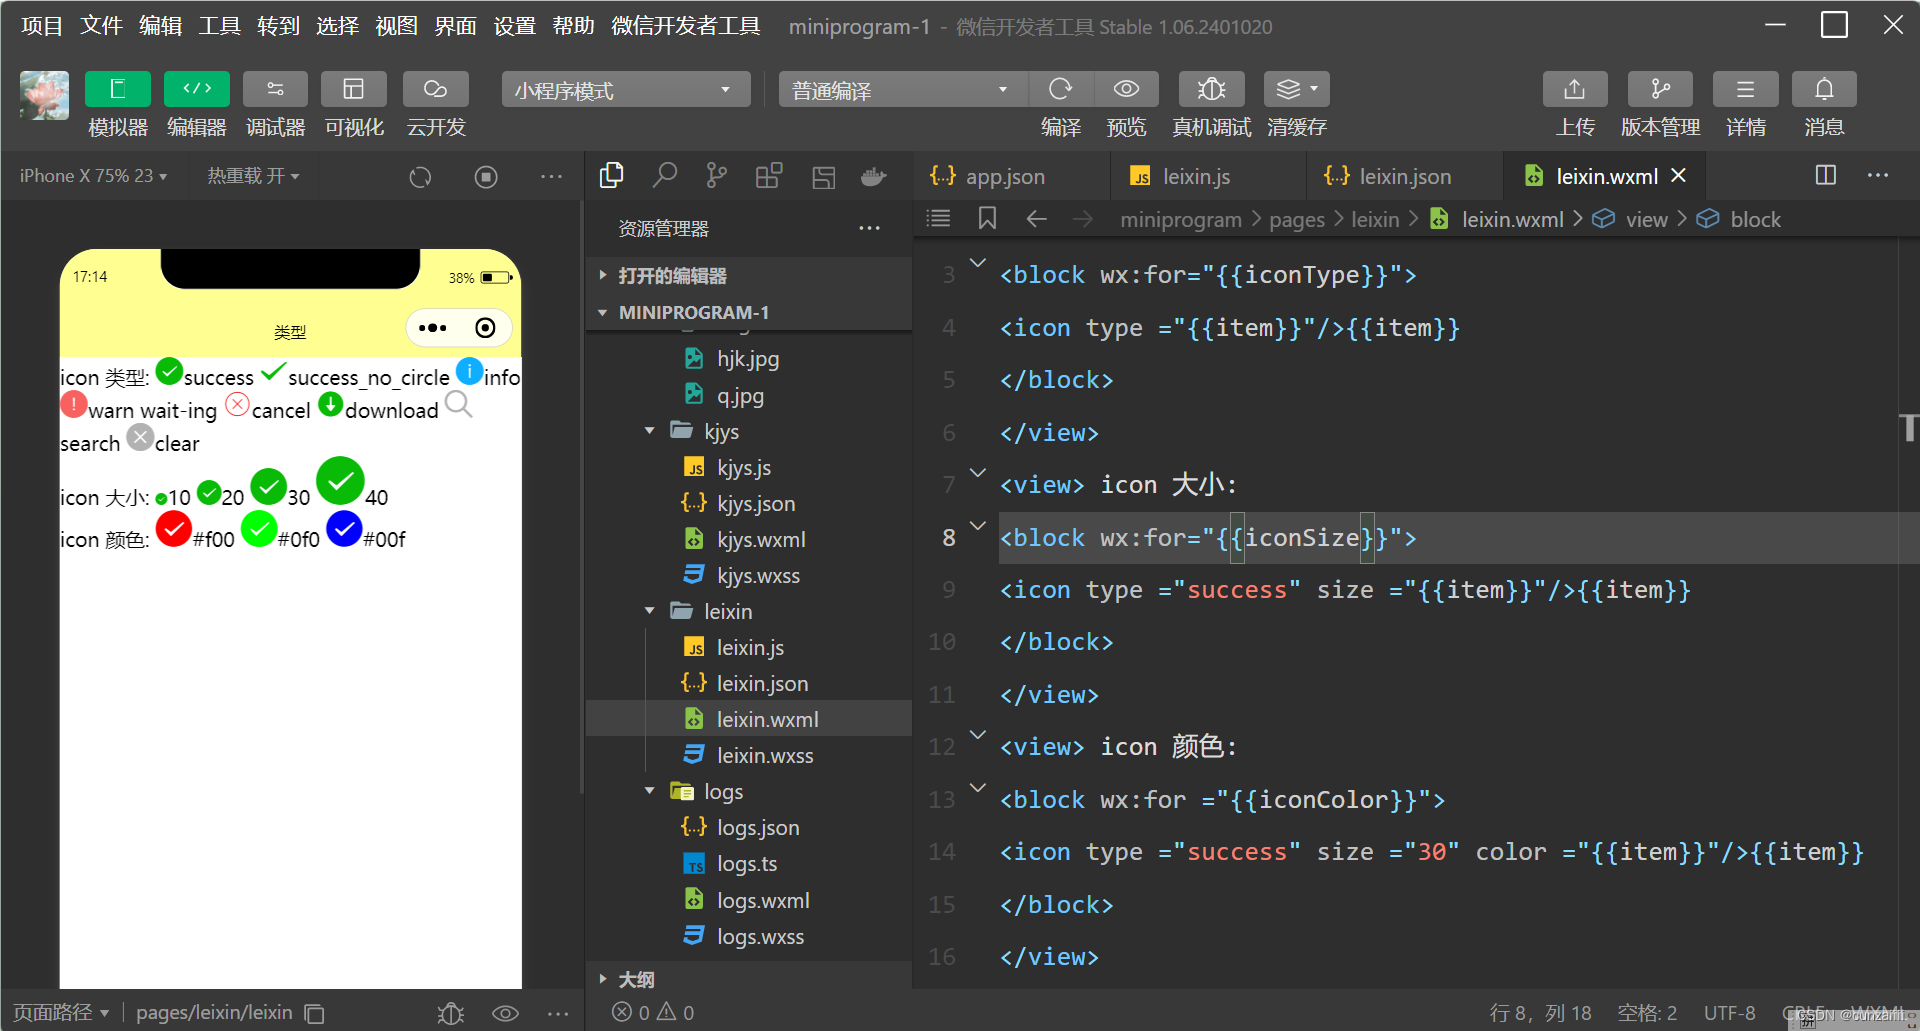Open iPhone X device selector dropdown
The image size is (1920, 1031).
click(93, 176)
